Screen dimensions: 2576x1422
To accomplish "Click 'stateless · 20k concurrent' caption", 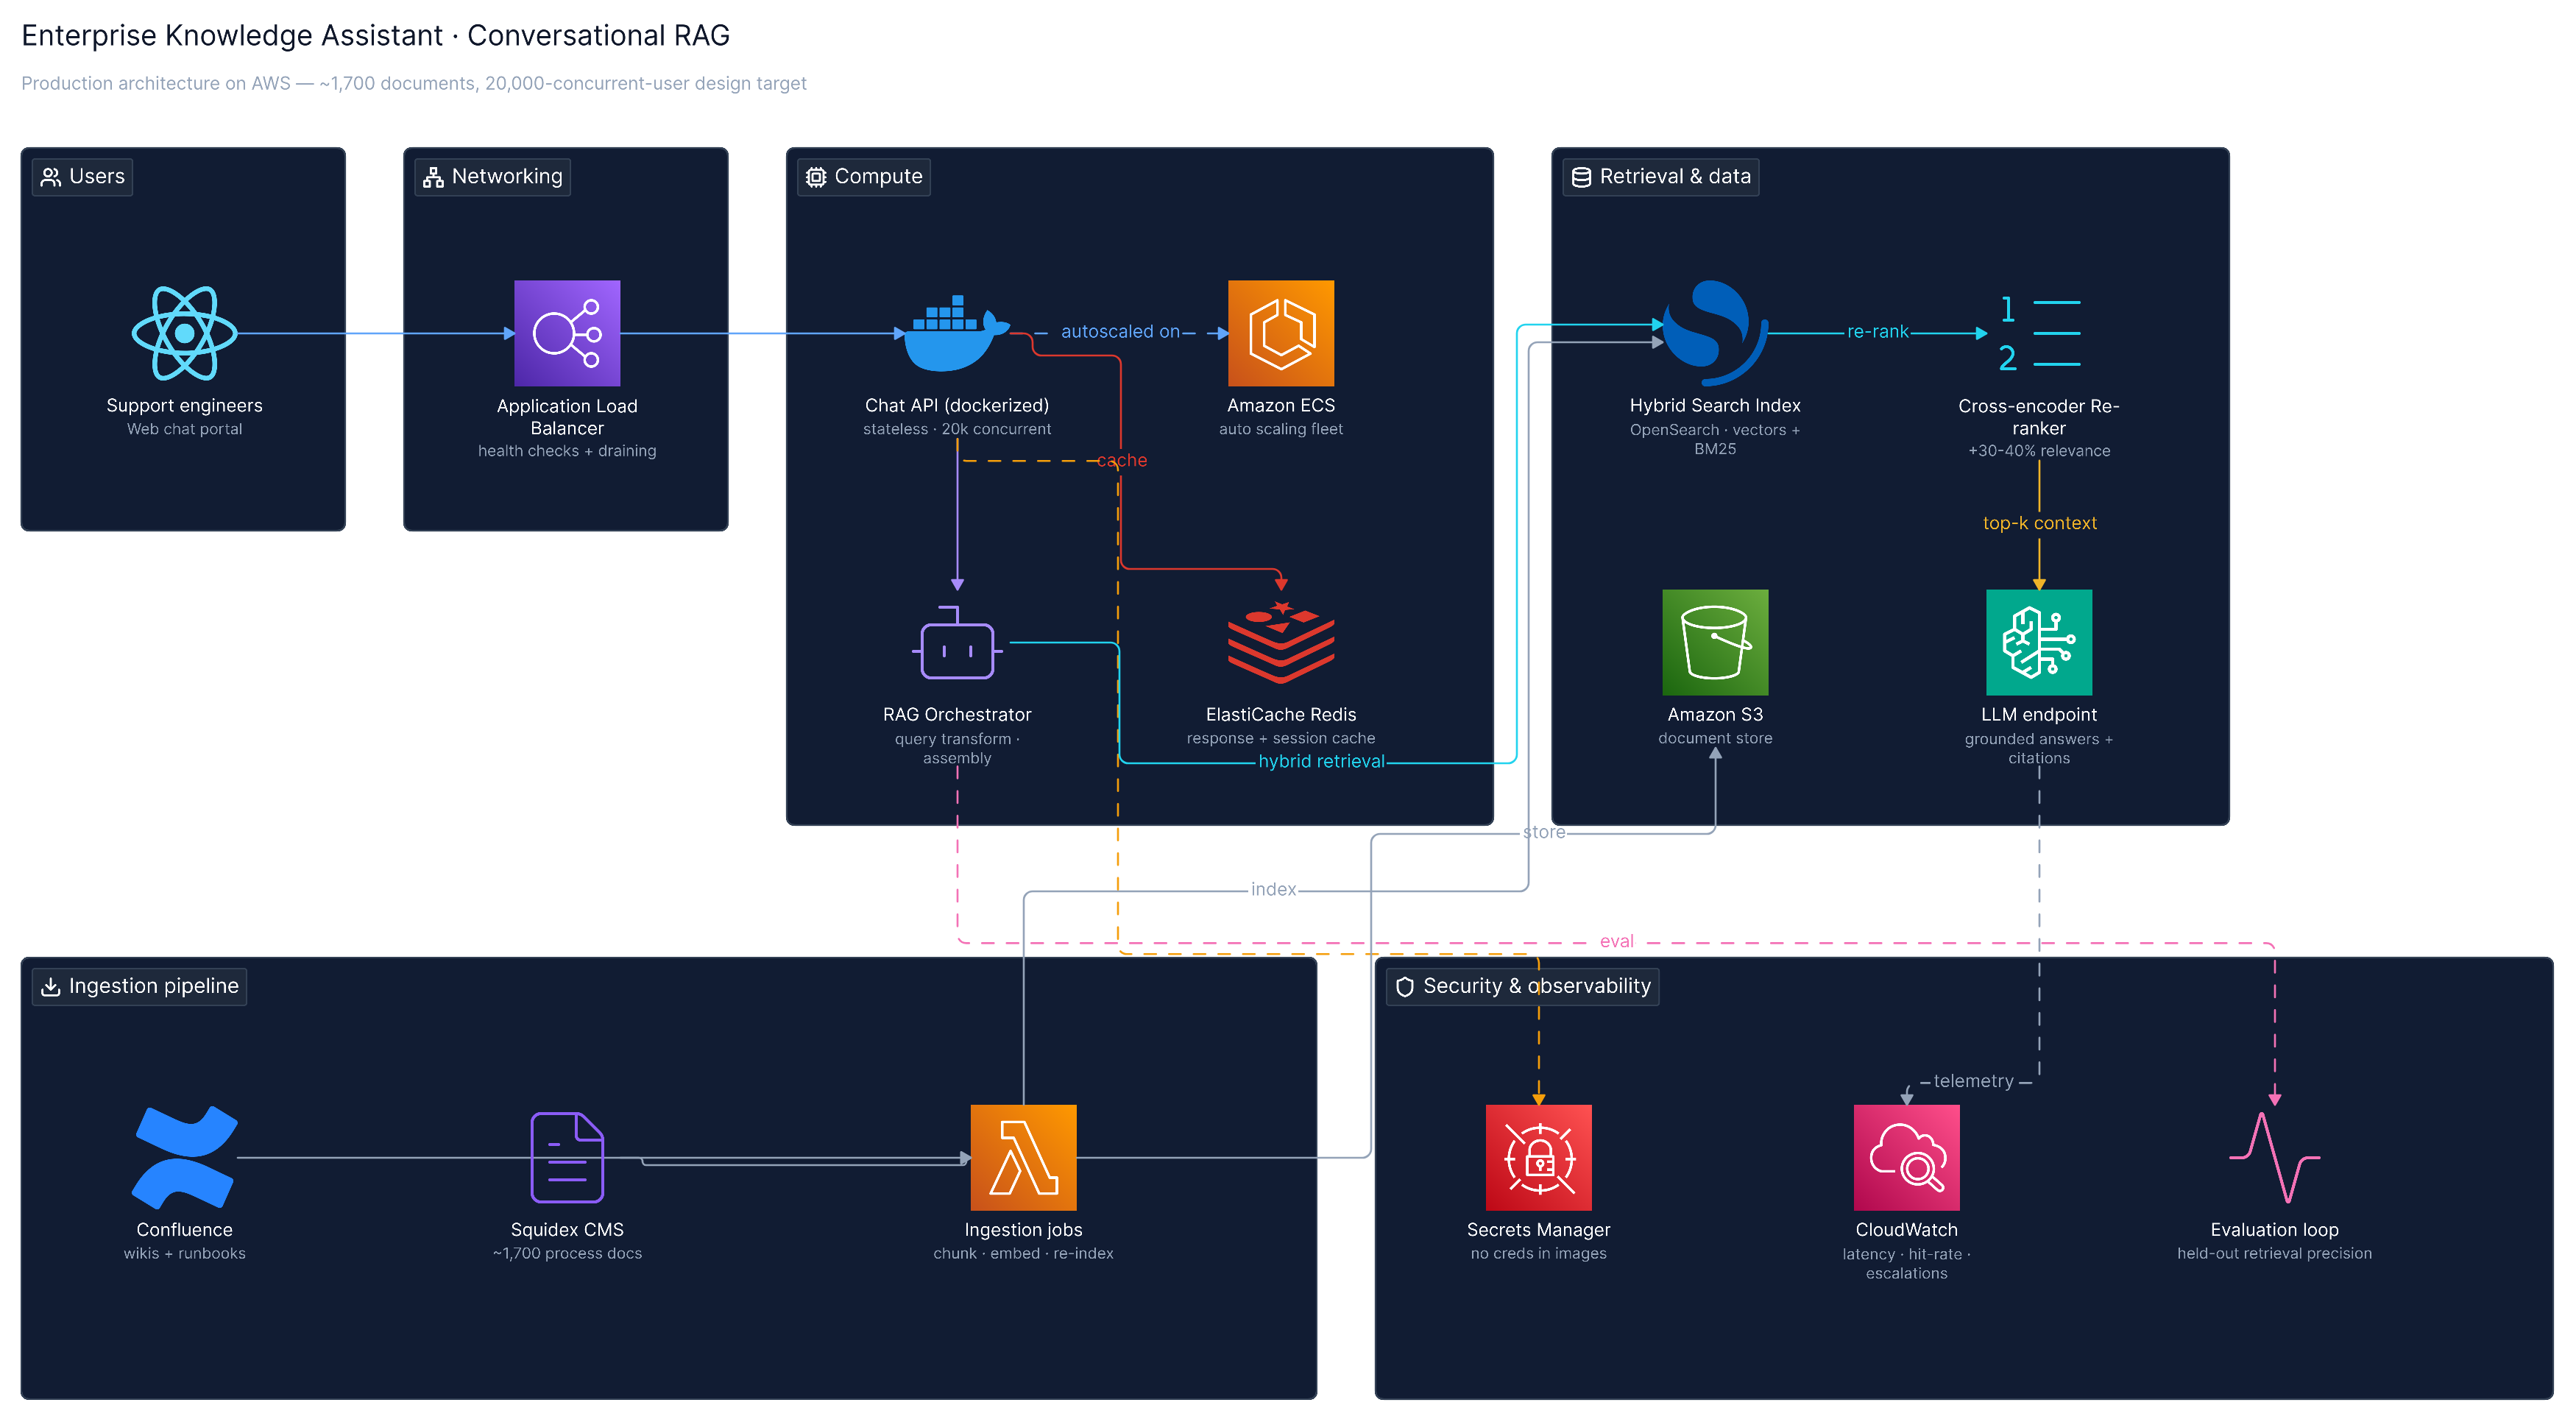I will (x=957, y=429).
